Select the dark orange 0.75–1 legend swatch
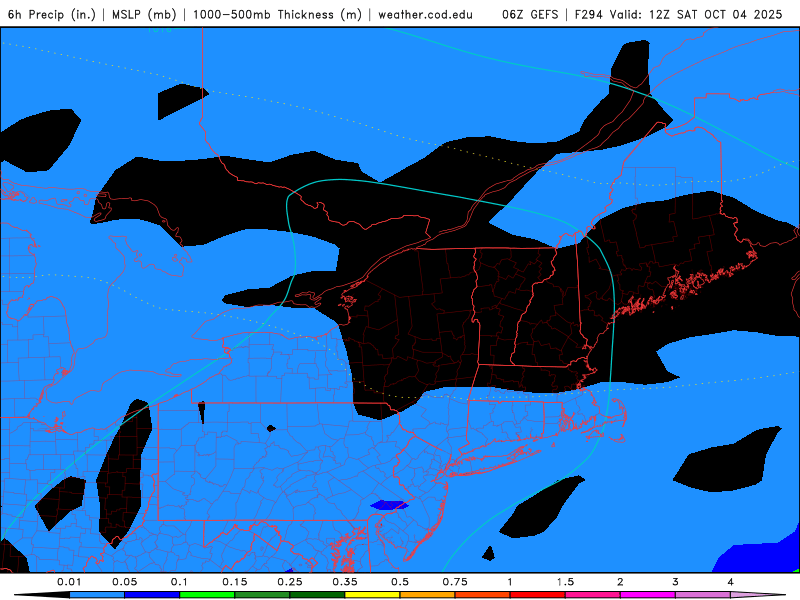This screenshot has height=600, width=800. [483, 595]
